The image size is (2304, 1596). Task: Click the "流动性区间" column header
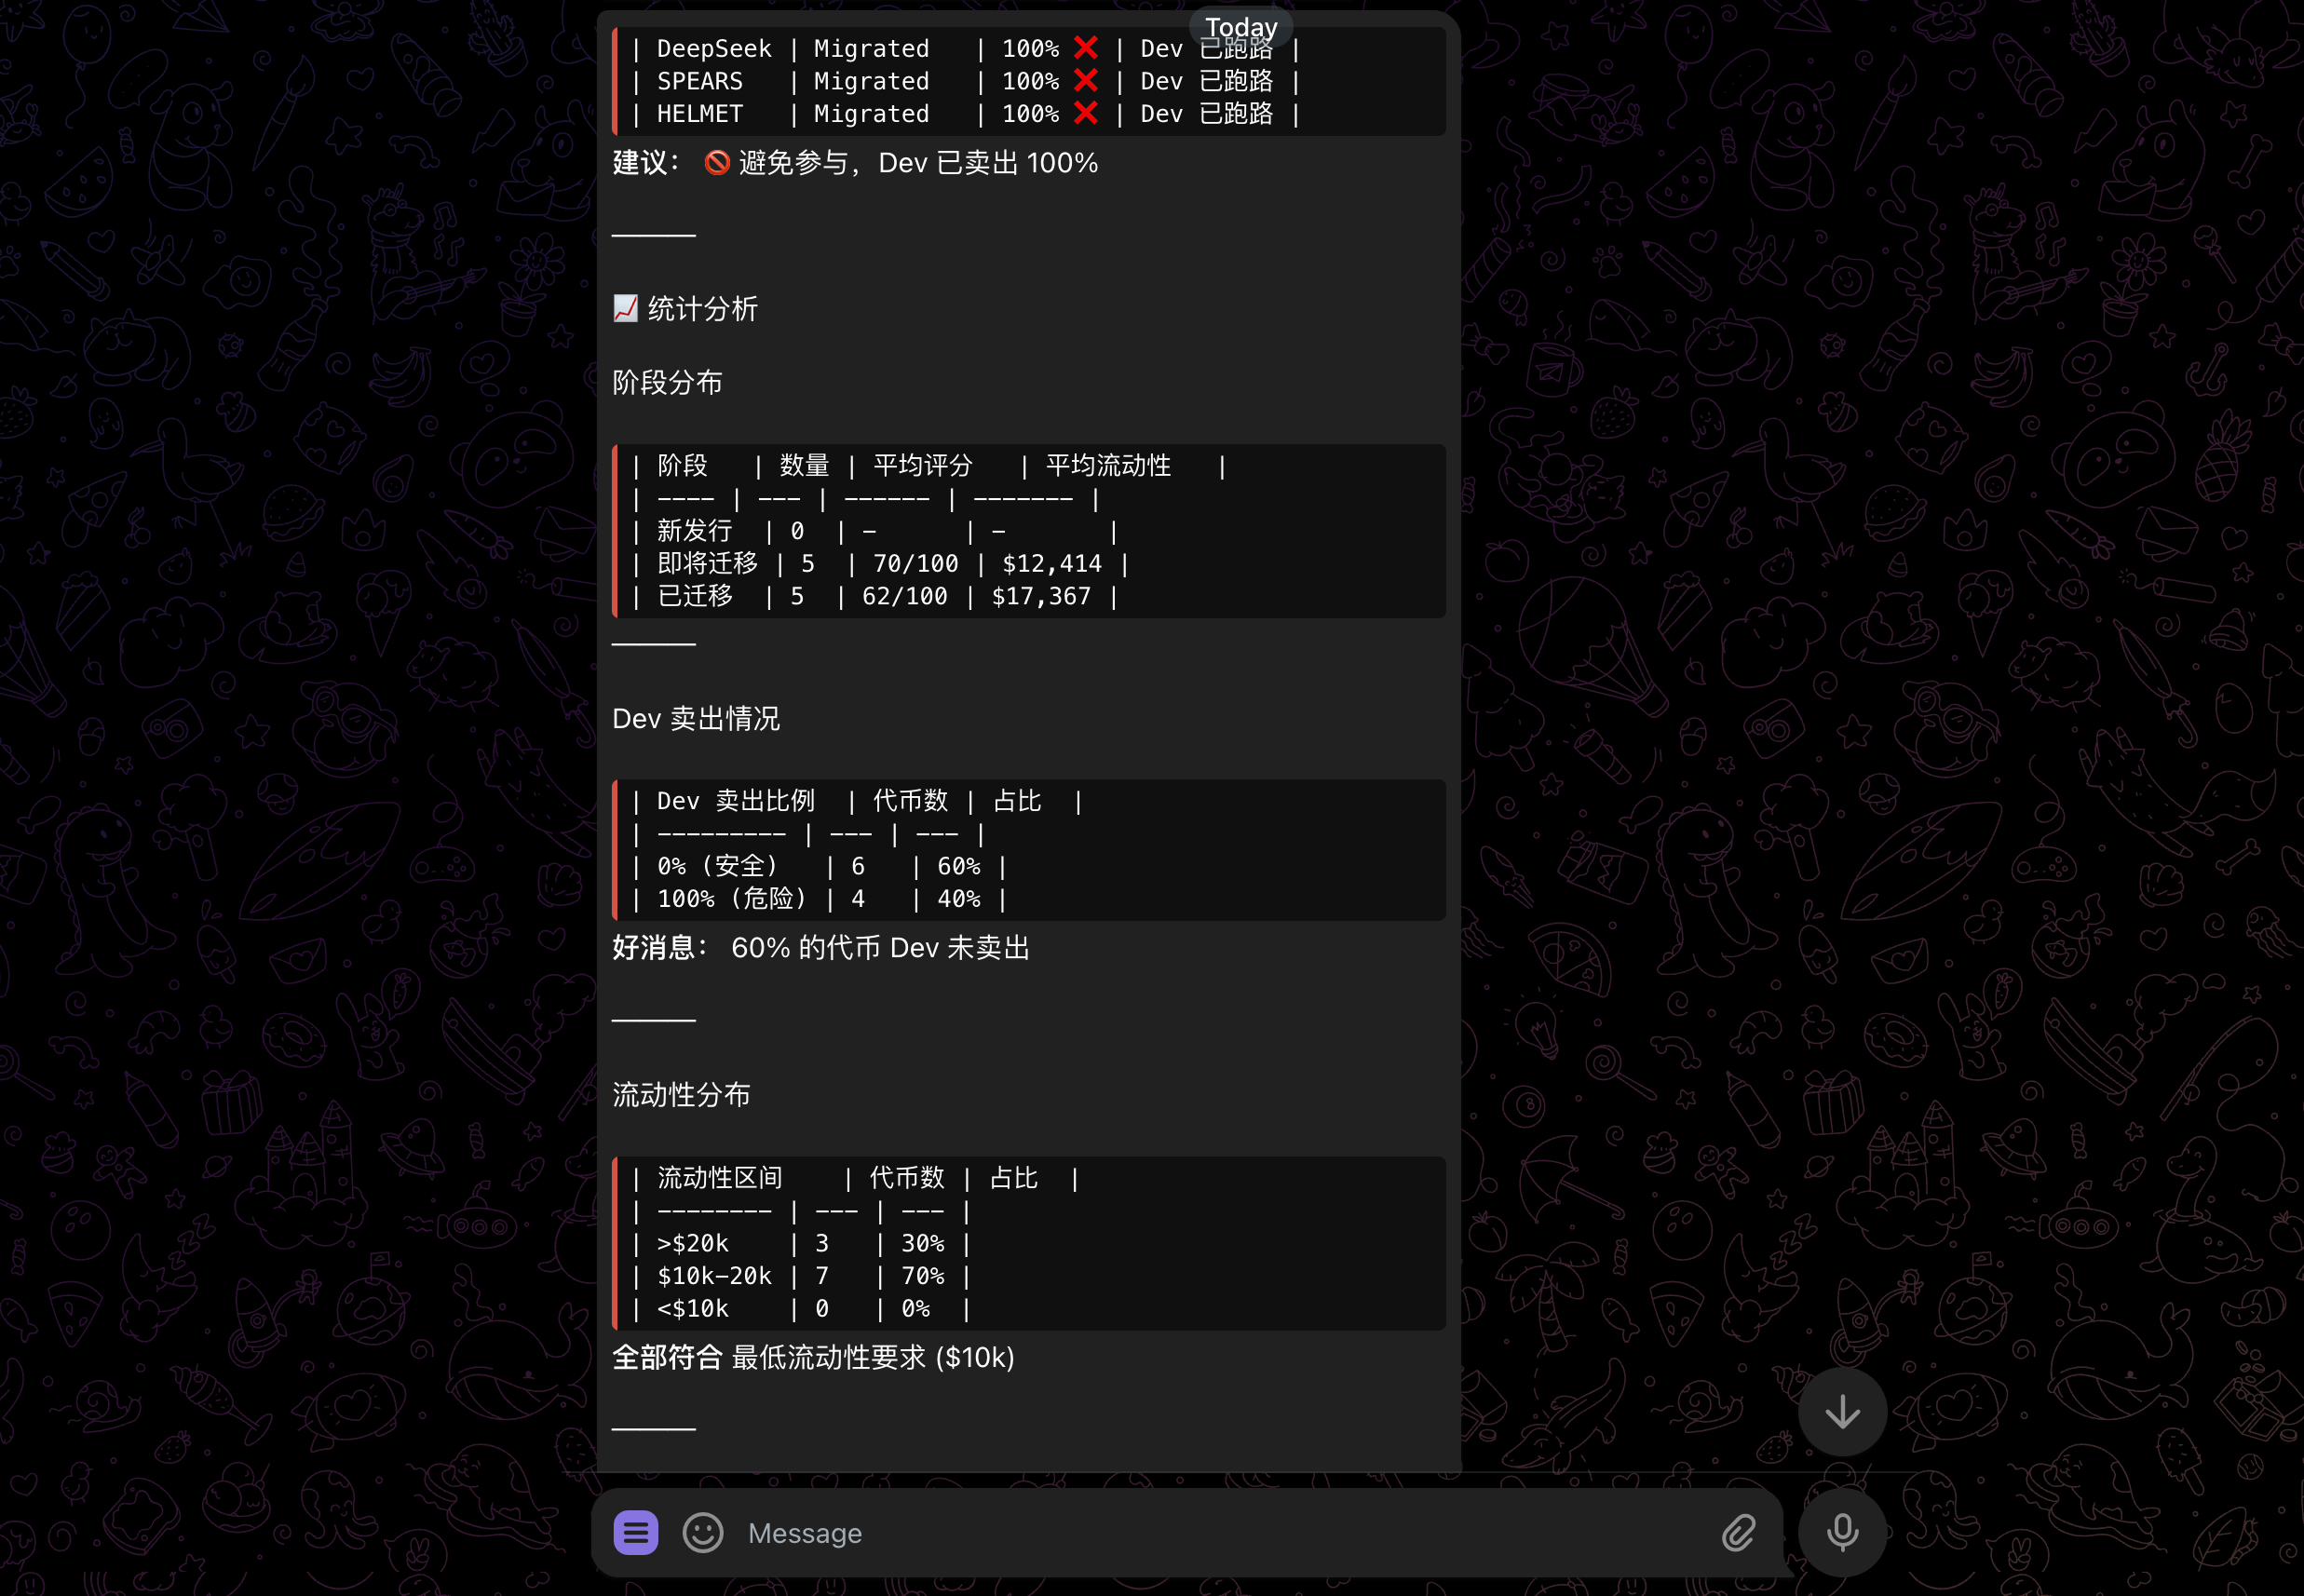coord(720,1178)
